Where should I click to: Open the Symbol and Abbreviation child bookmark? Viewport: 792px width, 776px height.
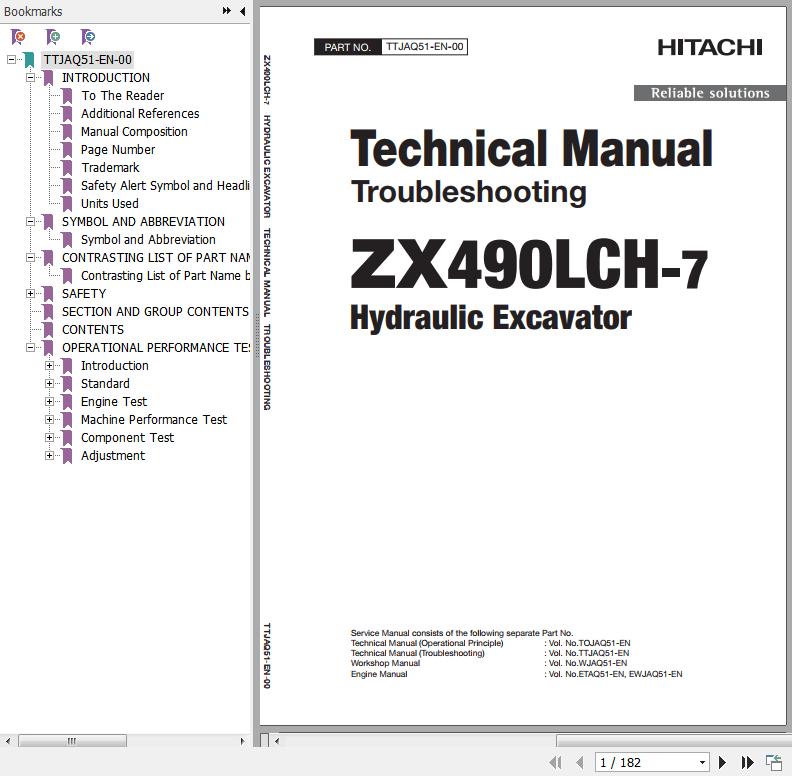click(x=148, y=239)
